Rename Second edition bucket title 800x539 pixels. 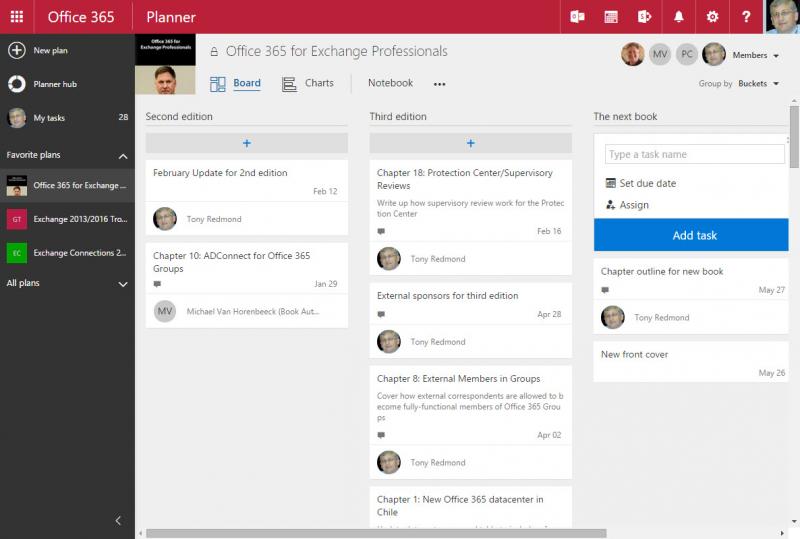[179, 116]
